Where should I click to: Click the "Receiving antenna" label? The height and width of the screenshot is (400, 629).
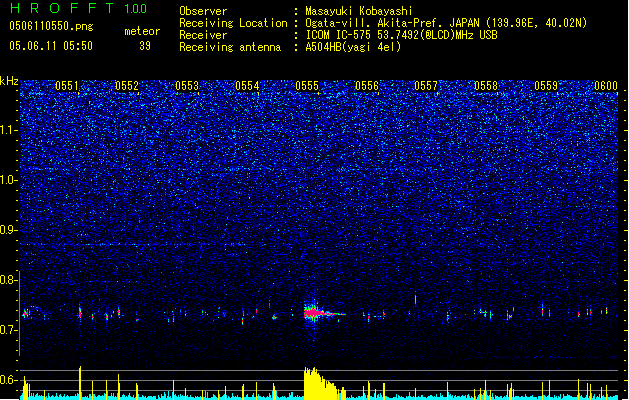pyautogui.click(x=230, y=47)
